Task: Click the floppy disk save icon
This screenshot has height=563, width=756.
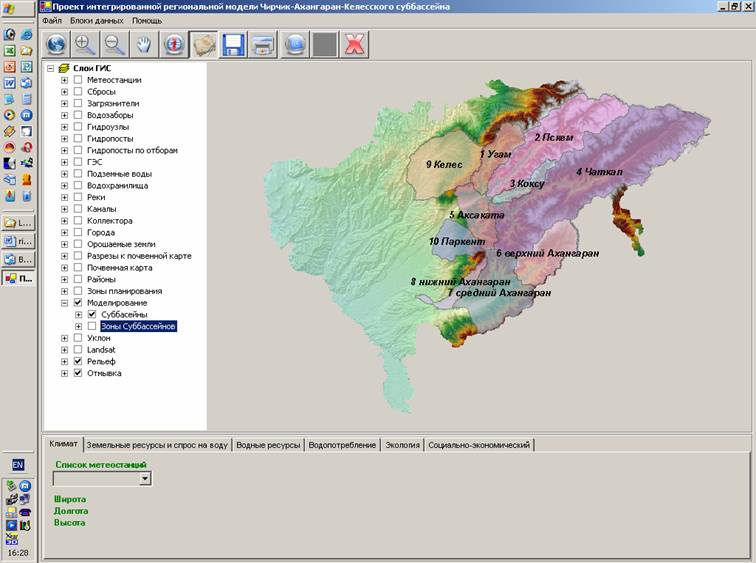Action: coord(234,44)
